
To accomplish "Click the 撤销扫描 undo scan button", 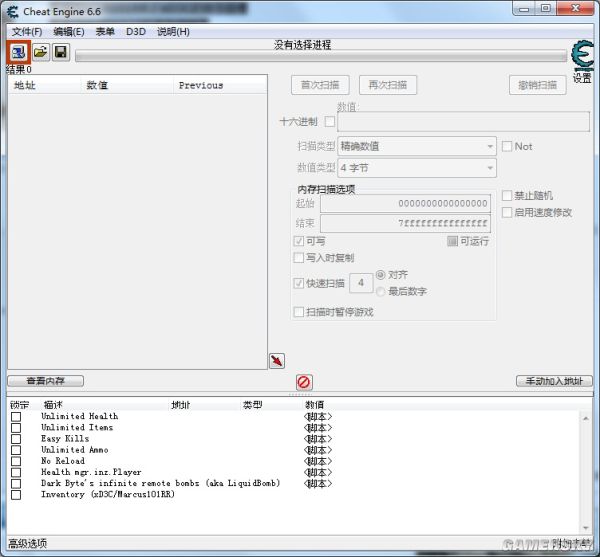I will pos(538,85).
